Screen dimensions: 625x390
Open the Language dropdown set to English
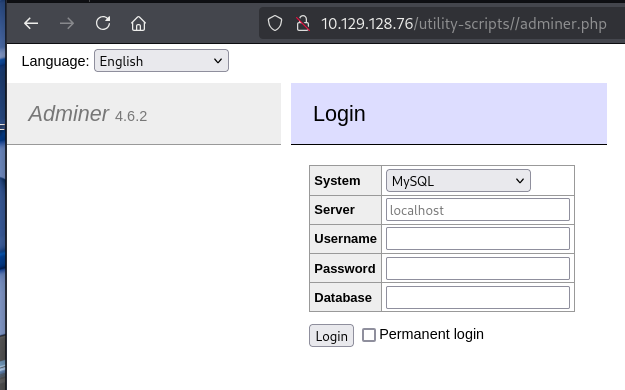click(161, 61)
